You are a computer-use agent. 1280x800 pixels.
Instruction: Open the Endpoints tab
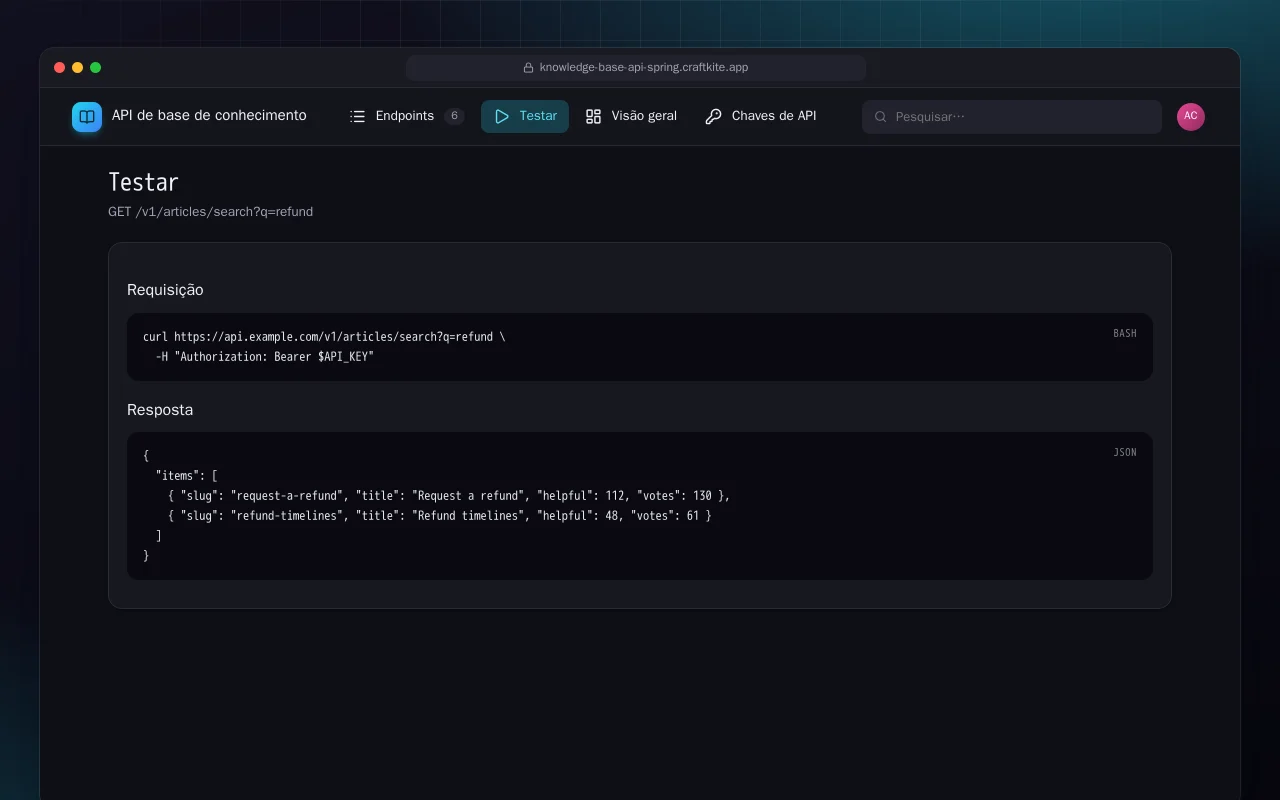[x=407, y=116]
